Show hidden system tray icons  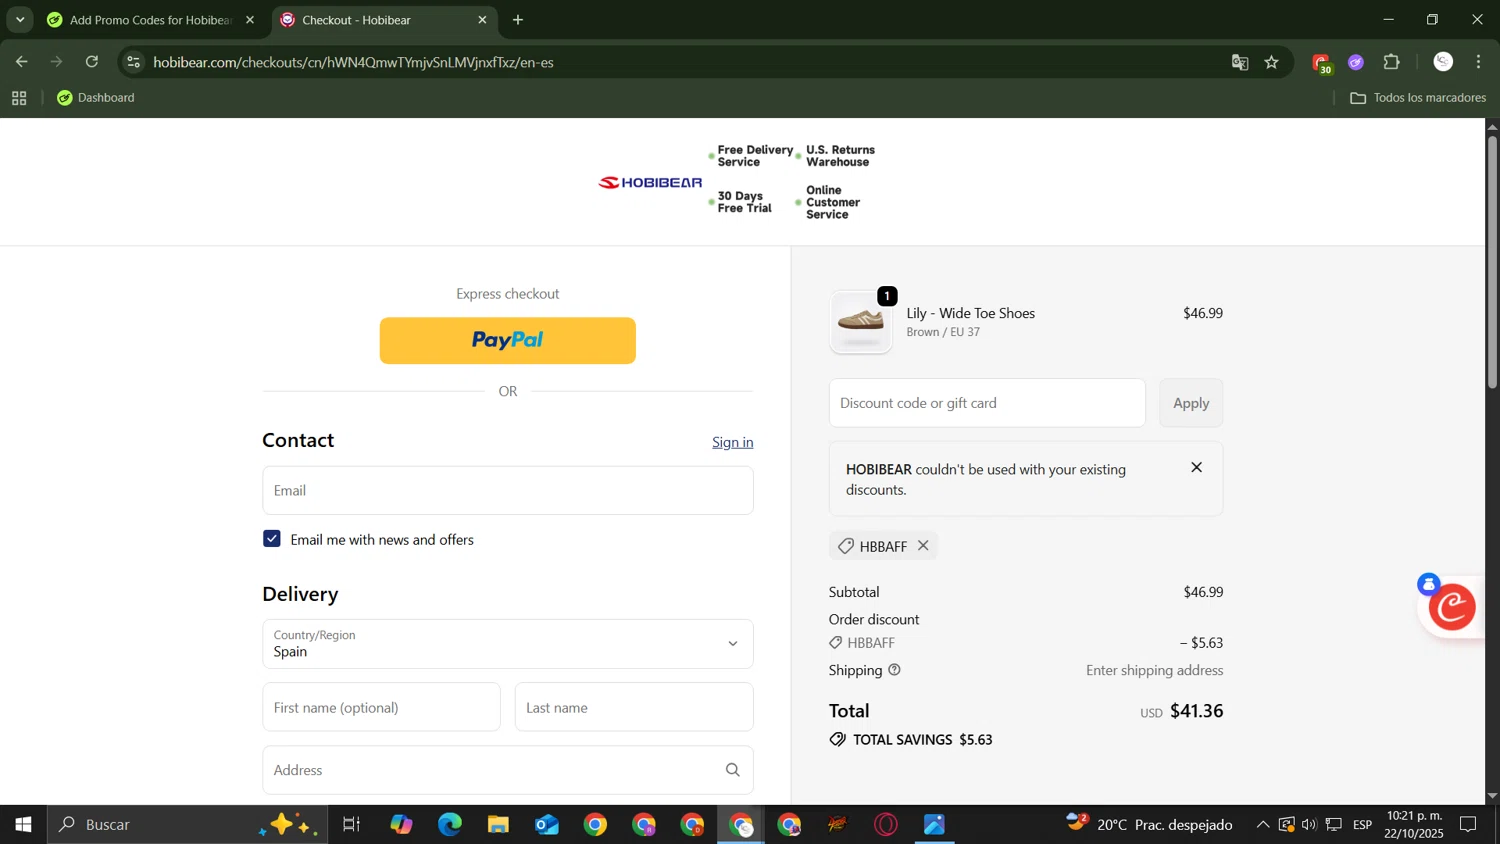(1263, 825)
